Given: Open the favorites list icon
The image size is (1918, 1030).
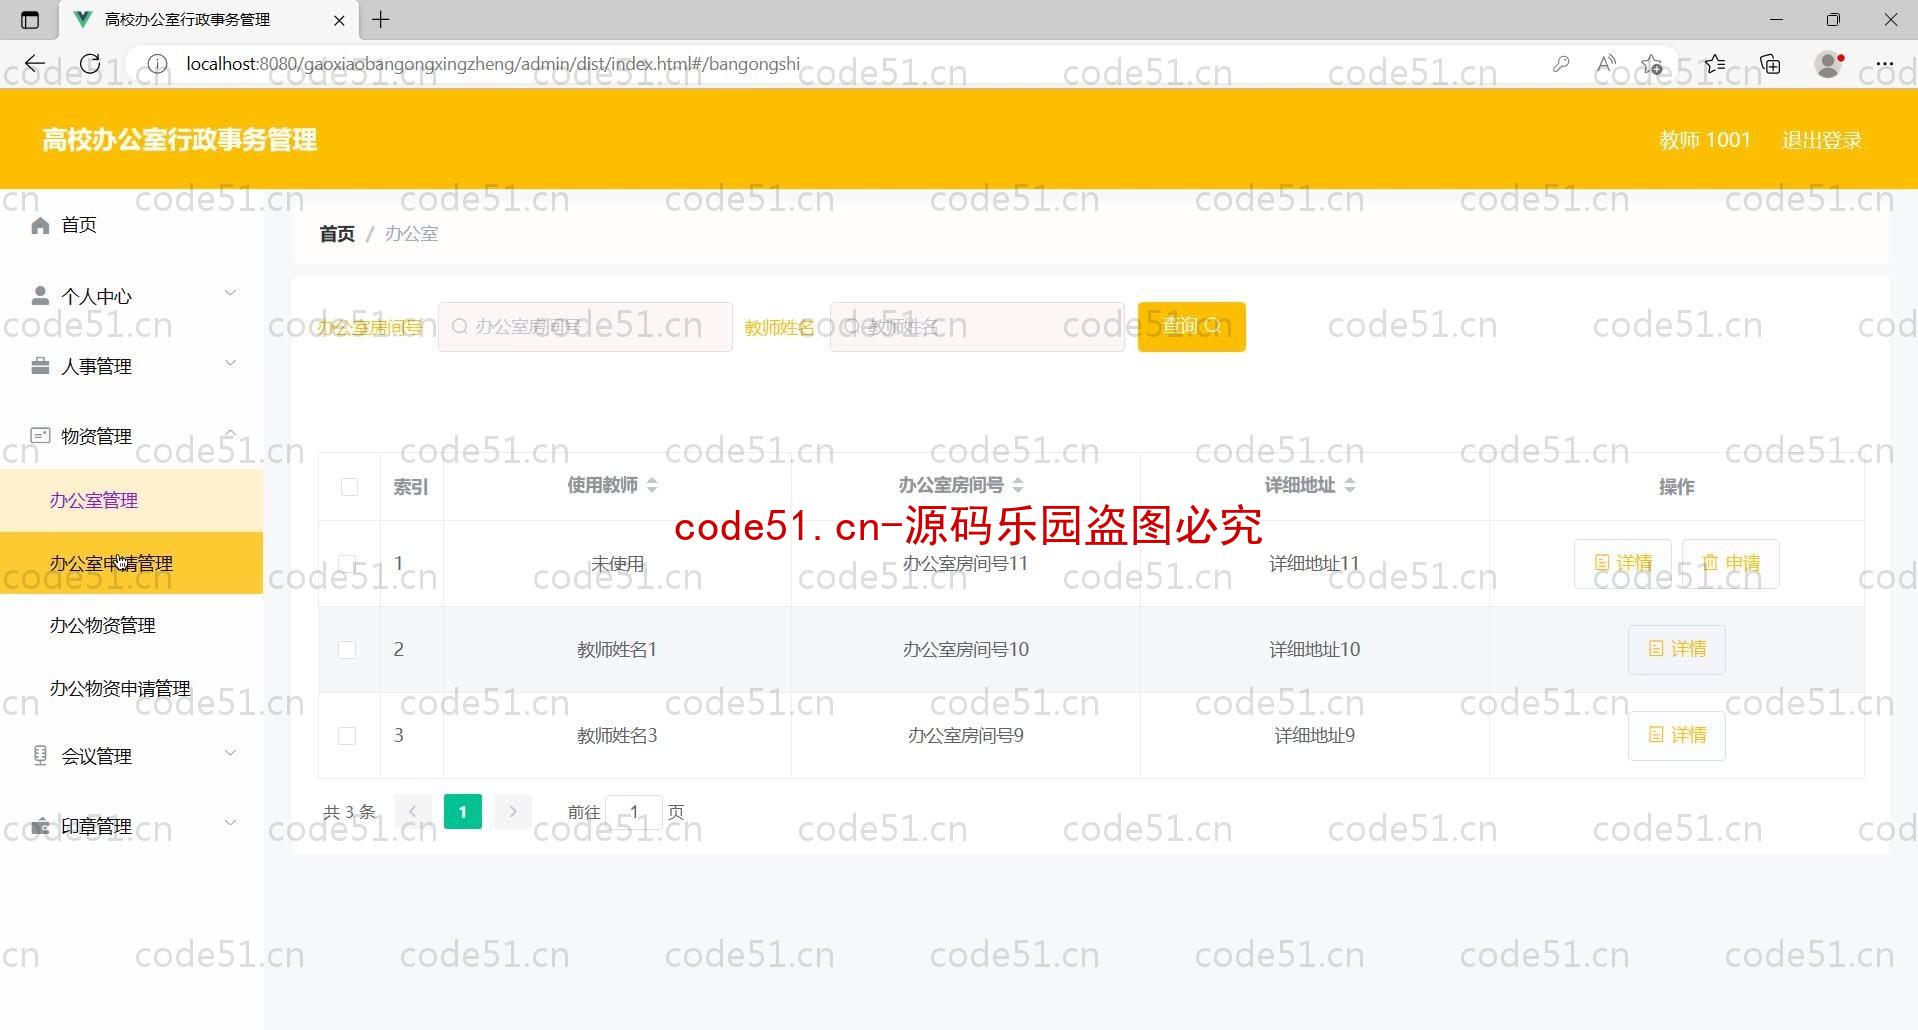Looking at the screenshot, I should [x=1715, y=64].
